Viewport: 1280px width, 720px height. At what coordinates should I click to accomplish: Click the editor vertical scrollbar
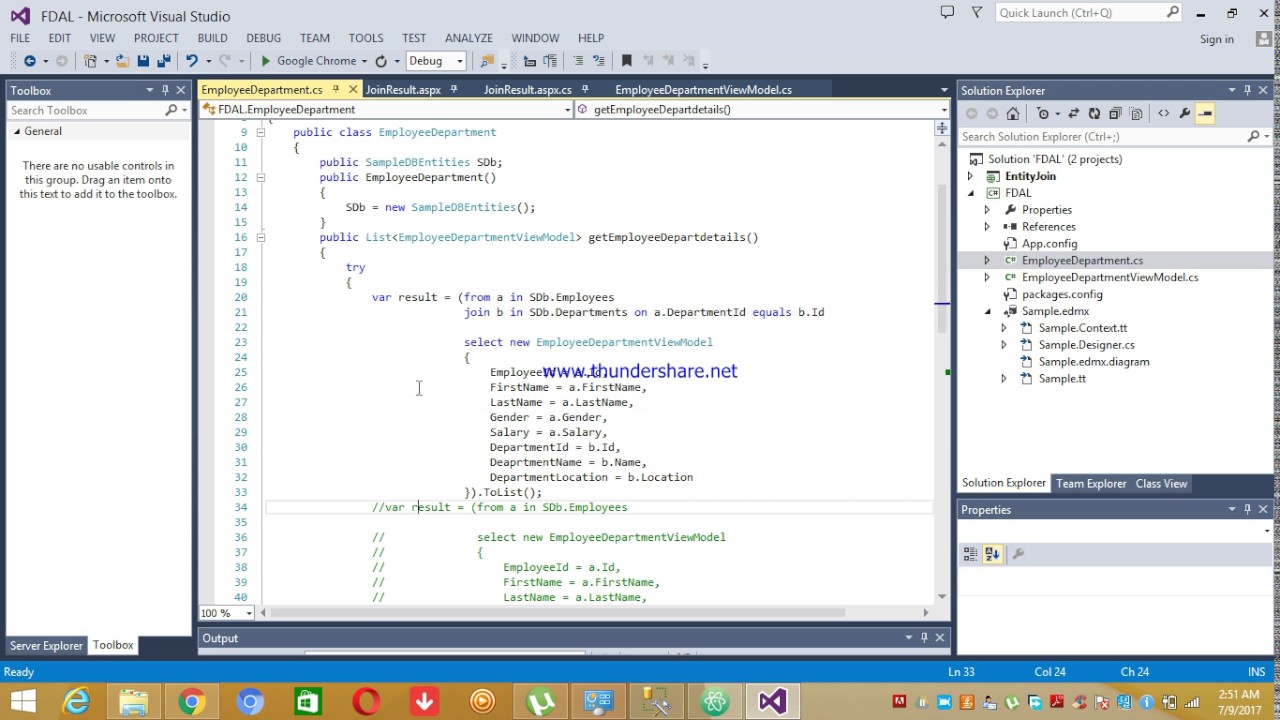click(941, 370)
